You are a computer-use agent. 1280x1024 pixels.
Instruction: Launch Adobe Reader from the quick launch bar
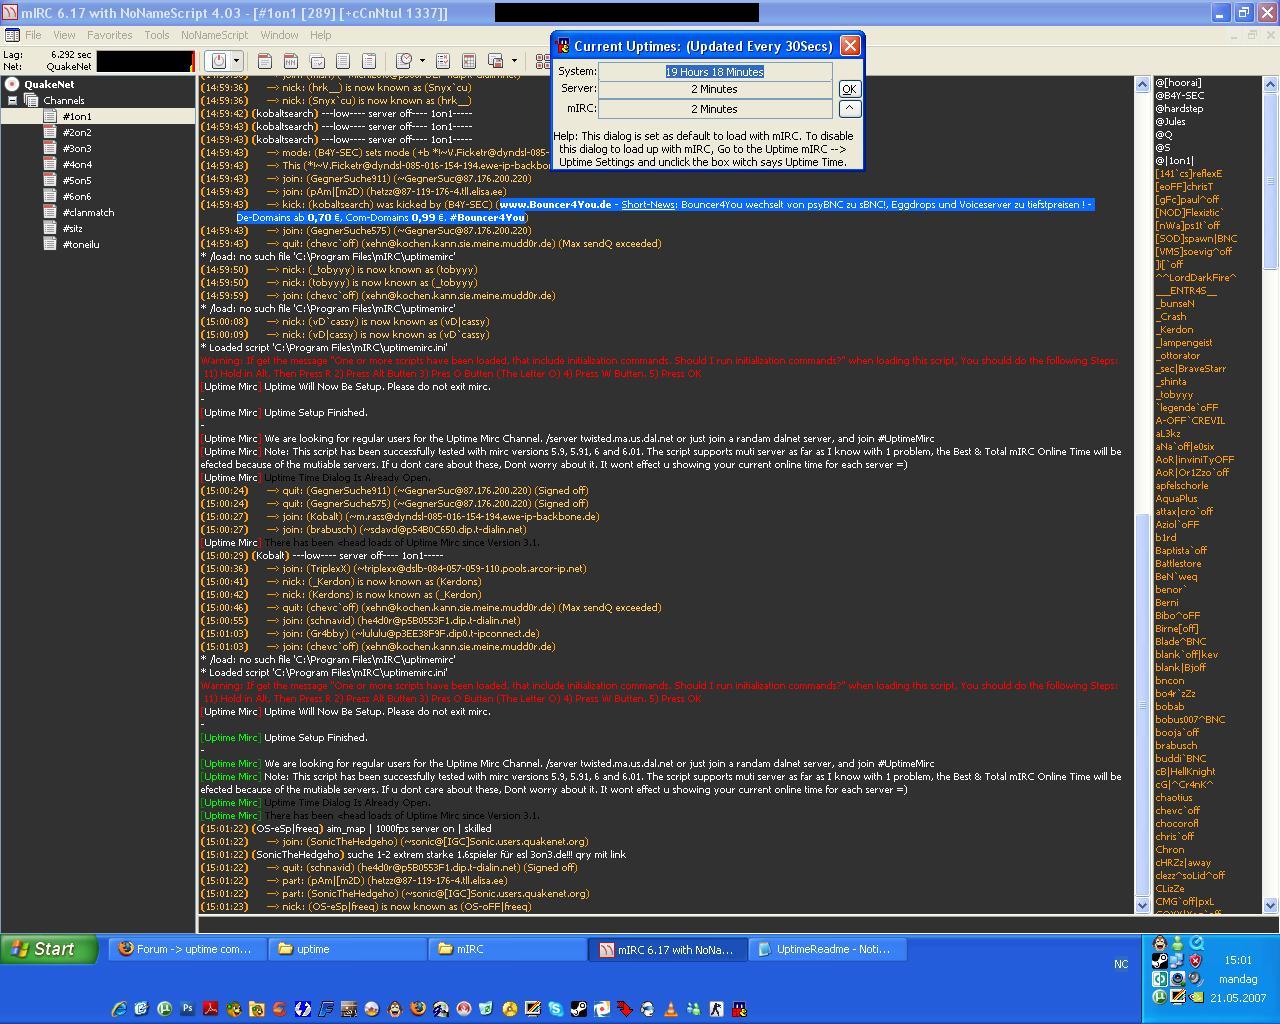pyautogui.click(x=210, y=1009)
